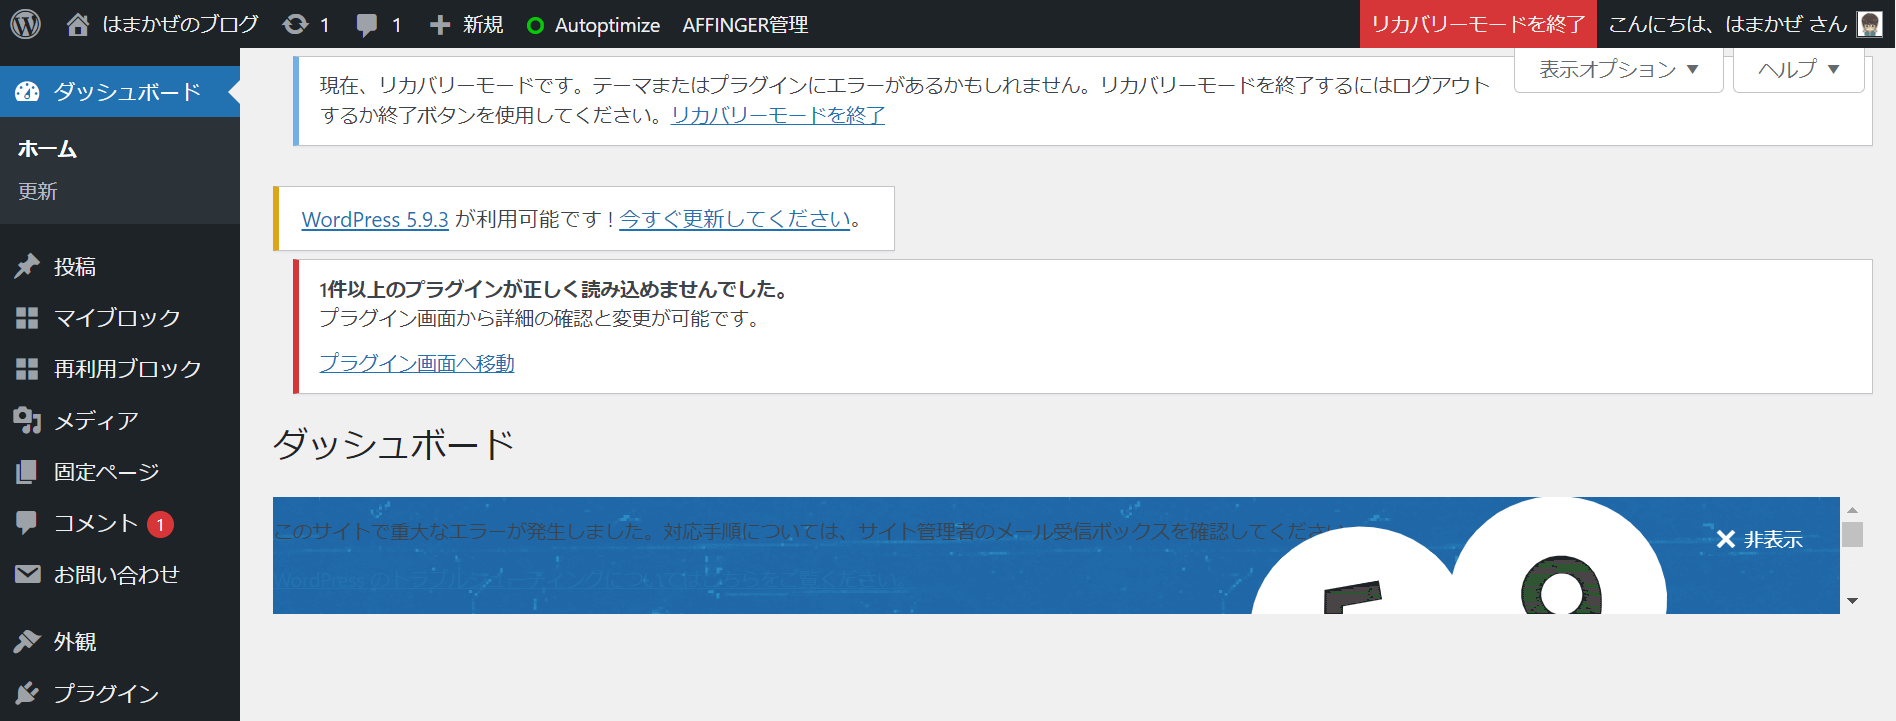Open the WordPress logo menu
Image resolution: width=1896 pixels, height=721 pixels.
tap(25, 24)
